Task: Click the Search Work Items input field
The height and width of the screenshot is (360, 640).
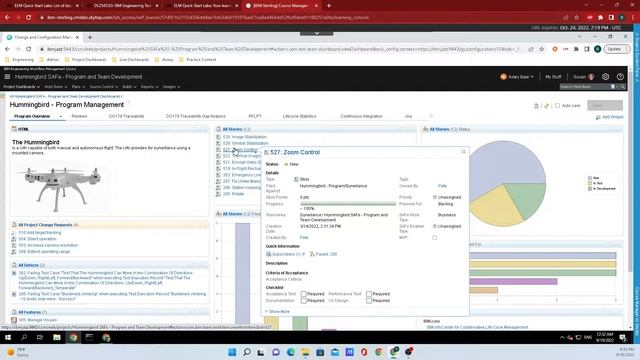Action: click(x=585, y=87)
